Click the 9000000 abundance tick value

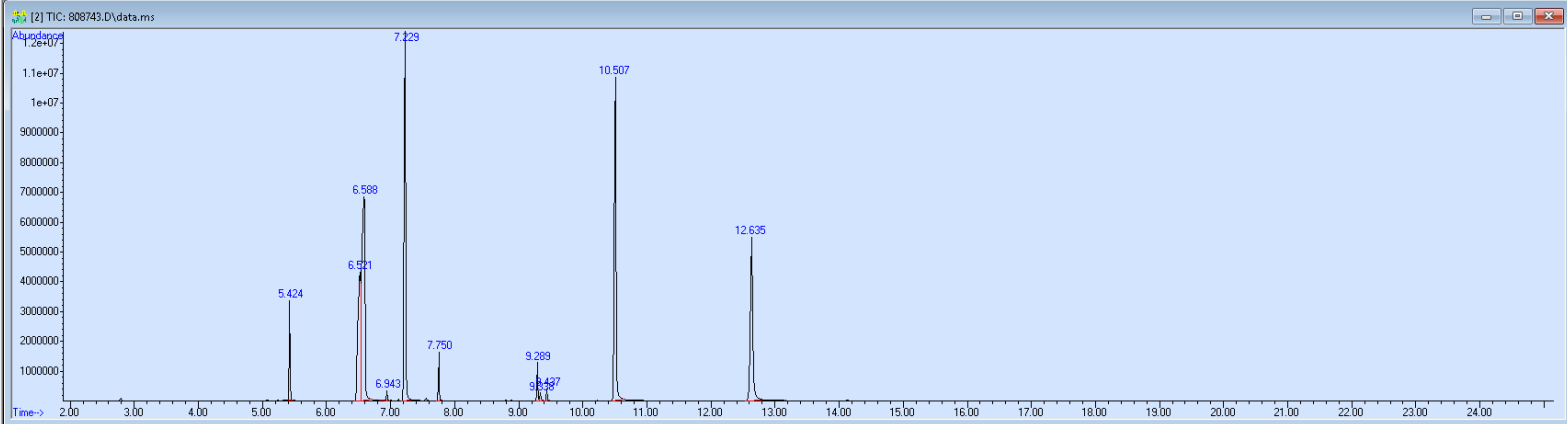(41, 132)
